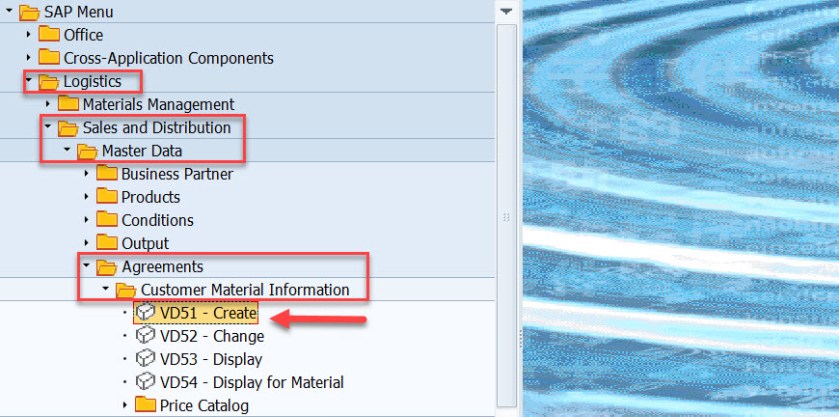The image size is (839, 417).
Task: Expand the Business Partner arrow
Action: pos(86,173)
